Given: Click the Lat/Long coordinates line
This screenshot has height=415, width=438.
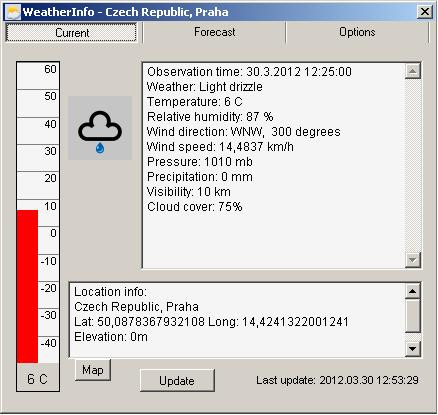Looking at the screenshot, I should [x=211, y=322].
